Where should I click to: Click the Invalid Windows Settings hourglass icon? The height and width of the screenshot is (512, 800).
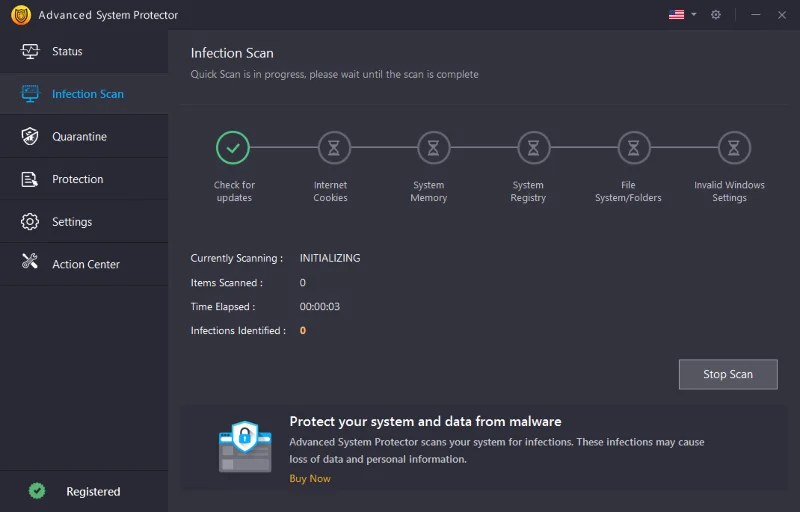pos(733,148)
